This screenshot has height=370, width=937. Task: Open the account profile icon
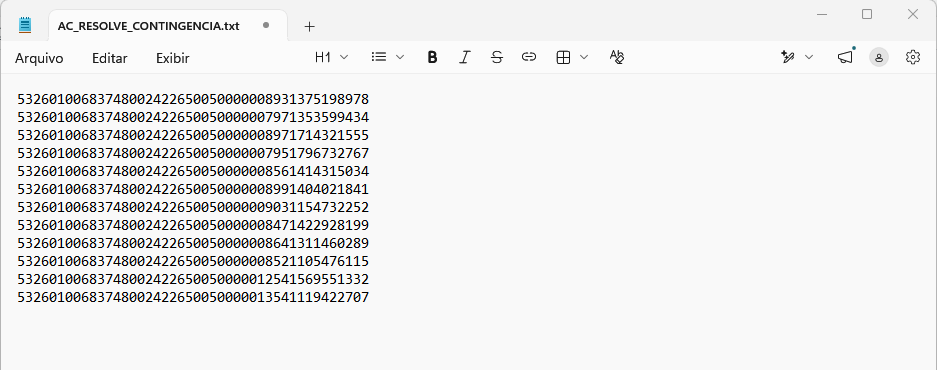(x=879, y=57)
